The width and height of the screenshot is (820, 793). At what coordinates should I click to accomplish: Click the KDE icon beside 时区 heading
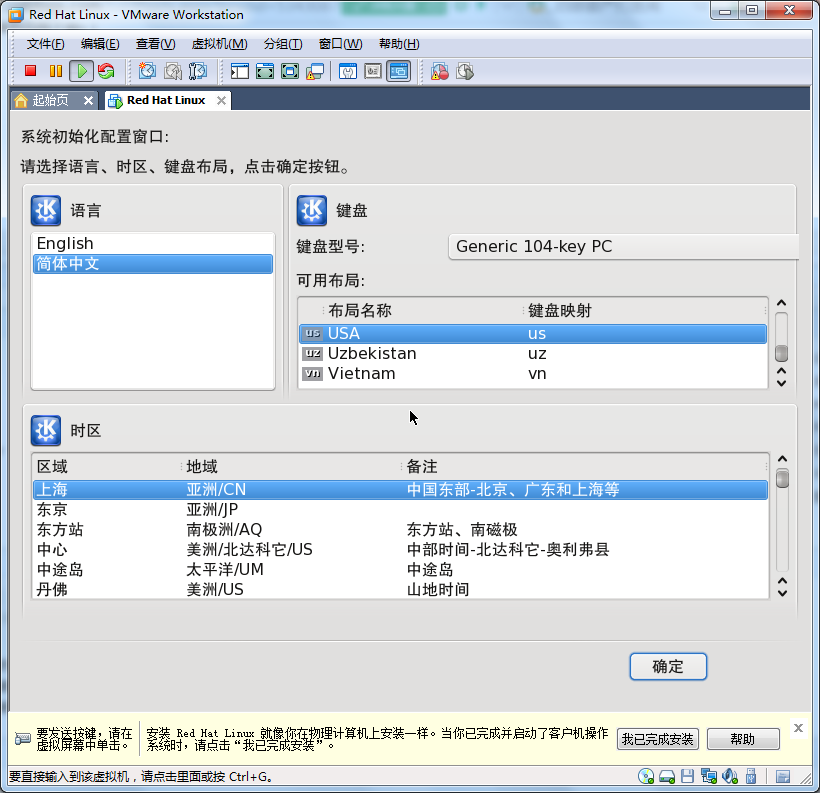[46, 431]
